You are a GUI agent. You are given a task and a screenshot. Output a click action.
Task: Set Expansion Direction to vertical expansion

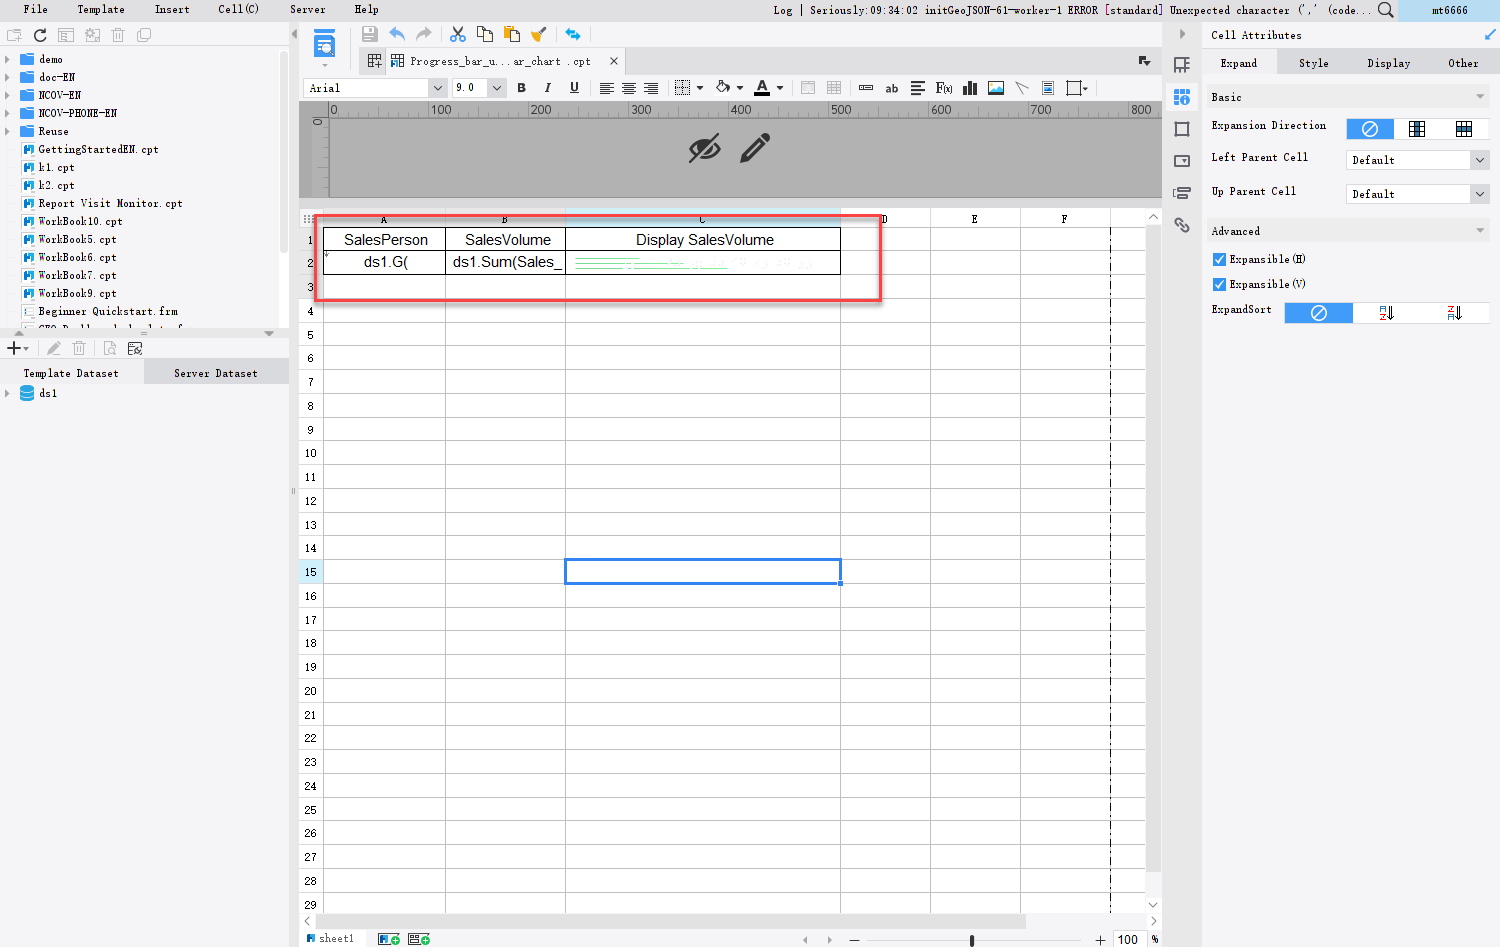coord(1417,128)
